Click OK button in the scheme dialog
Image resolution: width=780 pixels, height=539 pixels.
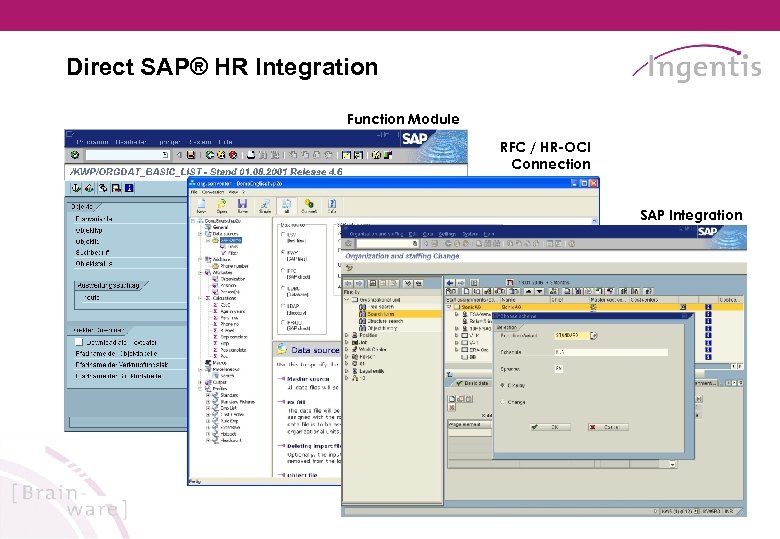point(550,427)
